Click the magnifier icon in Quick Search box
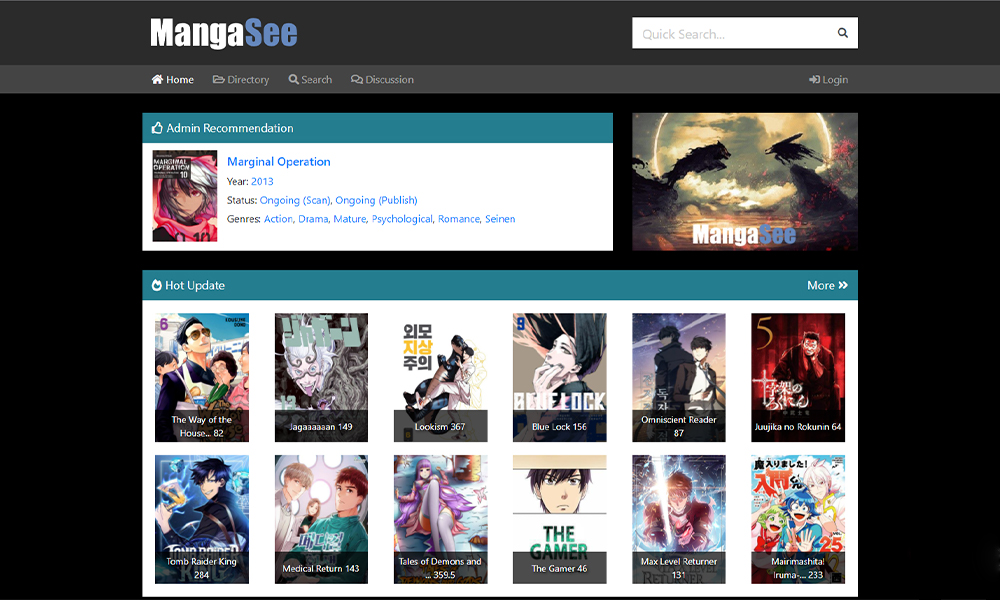 (842, 33)
